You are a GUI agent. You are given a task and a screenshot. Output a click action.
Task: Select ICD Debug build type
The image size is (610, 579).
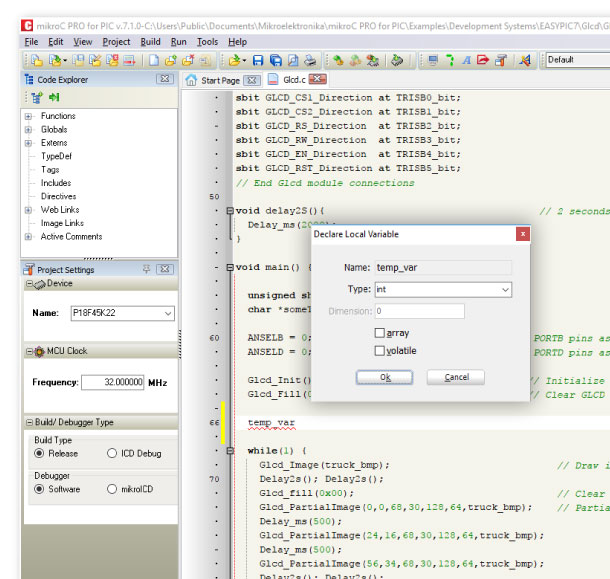point(112,453)
